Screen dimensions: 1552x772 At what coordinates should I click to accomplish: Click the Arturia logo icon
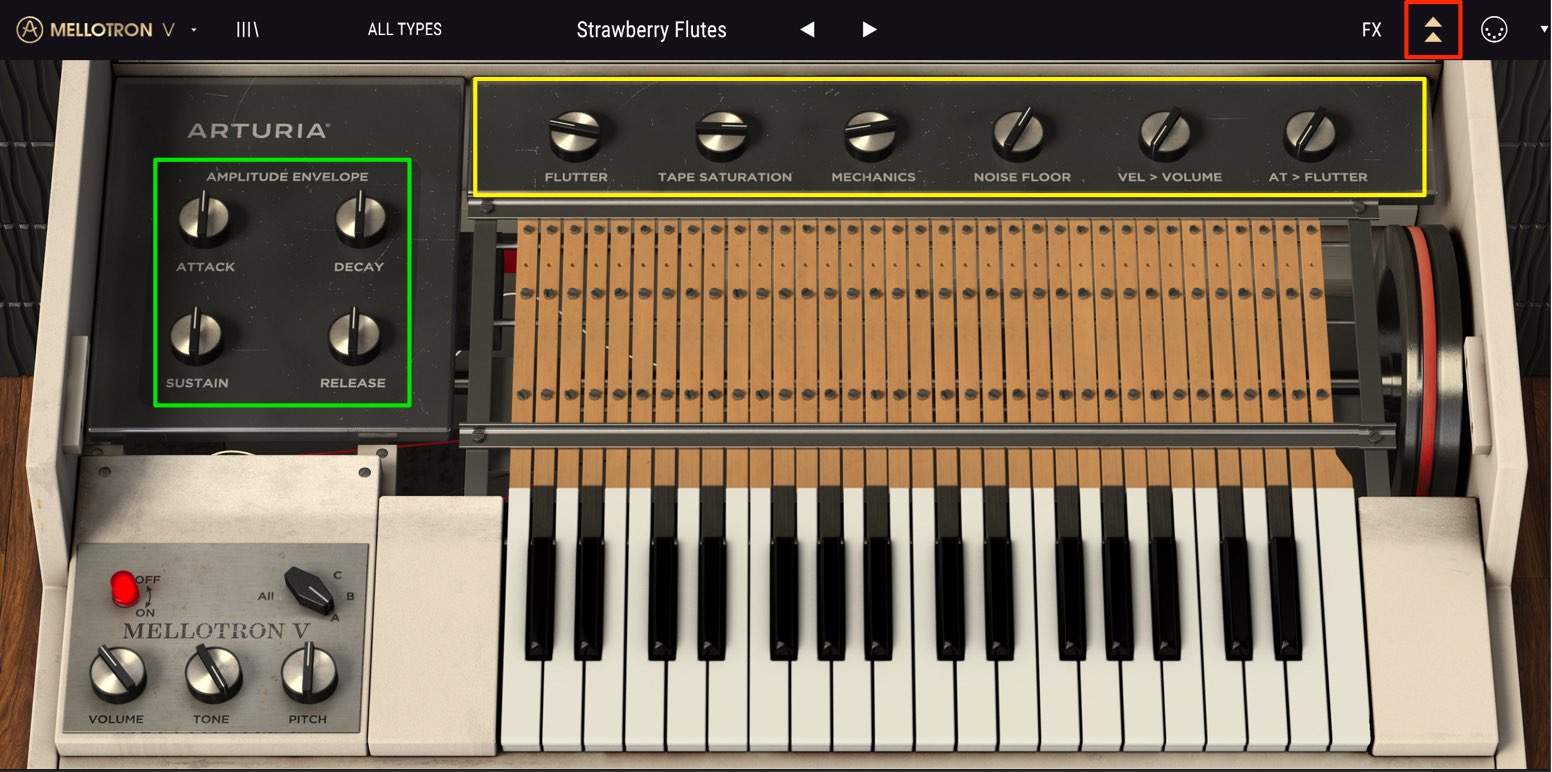pyautogui.click(x=30, y=30)
